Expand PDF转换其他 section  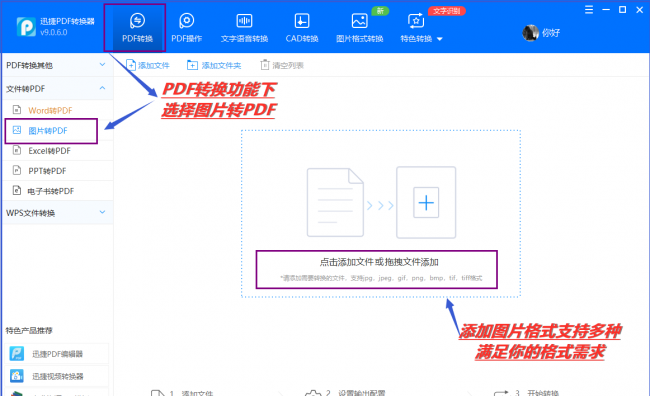[x=57, y=65]
